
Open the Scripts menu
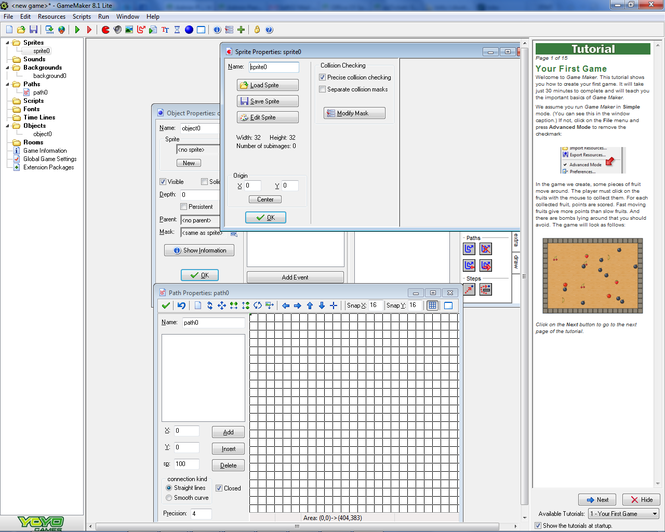81,17
